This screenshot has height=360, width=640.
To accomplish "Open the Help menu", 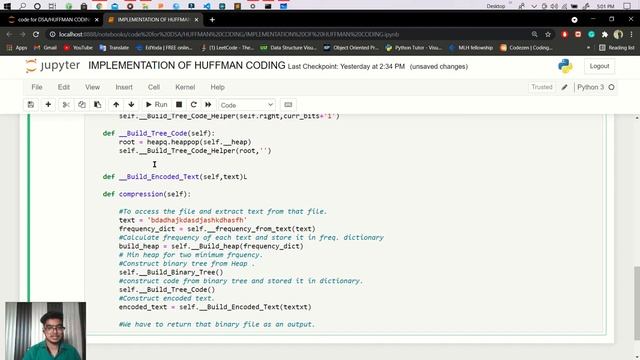I will pos(218,87).
